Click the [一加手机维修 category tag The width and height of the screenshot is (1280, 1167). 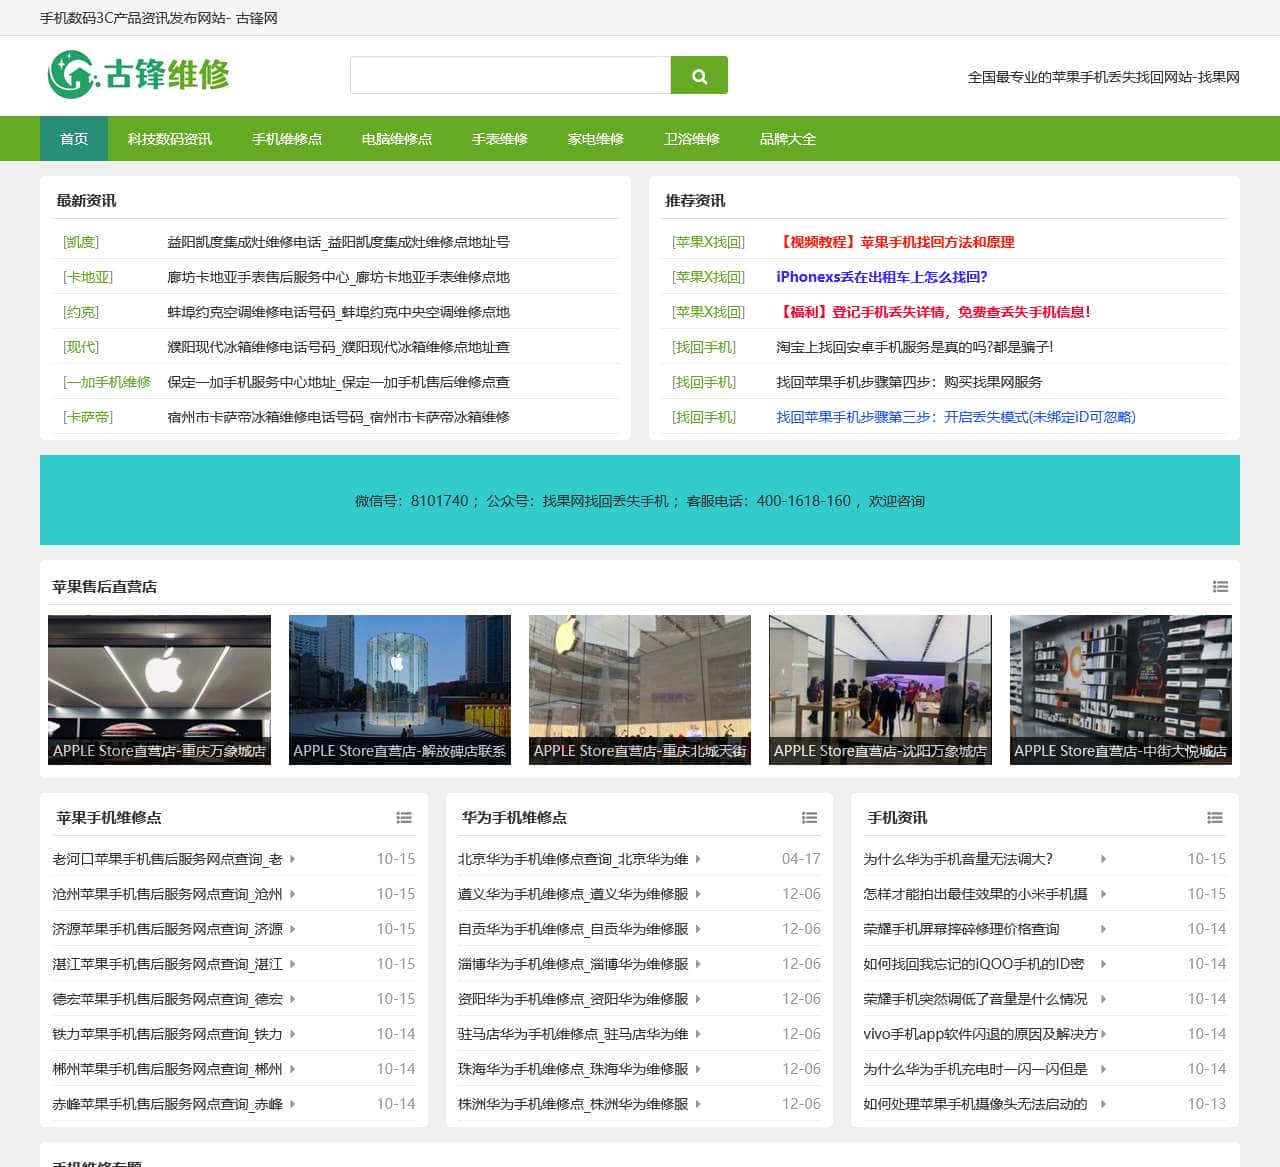point(107,382)
